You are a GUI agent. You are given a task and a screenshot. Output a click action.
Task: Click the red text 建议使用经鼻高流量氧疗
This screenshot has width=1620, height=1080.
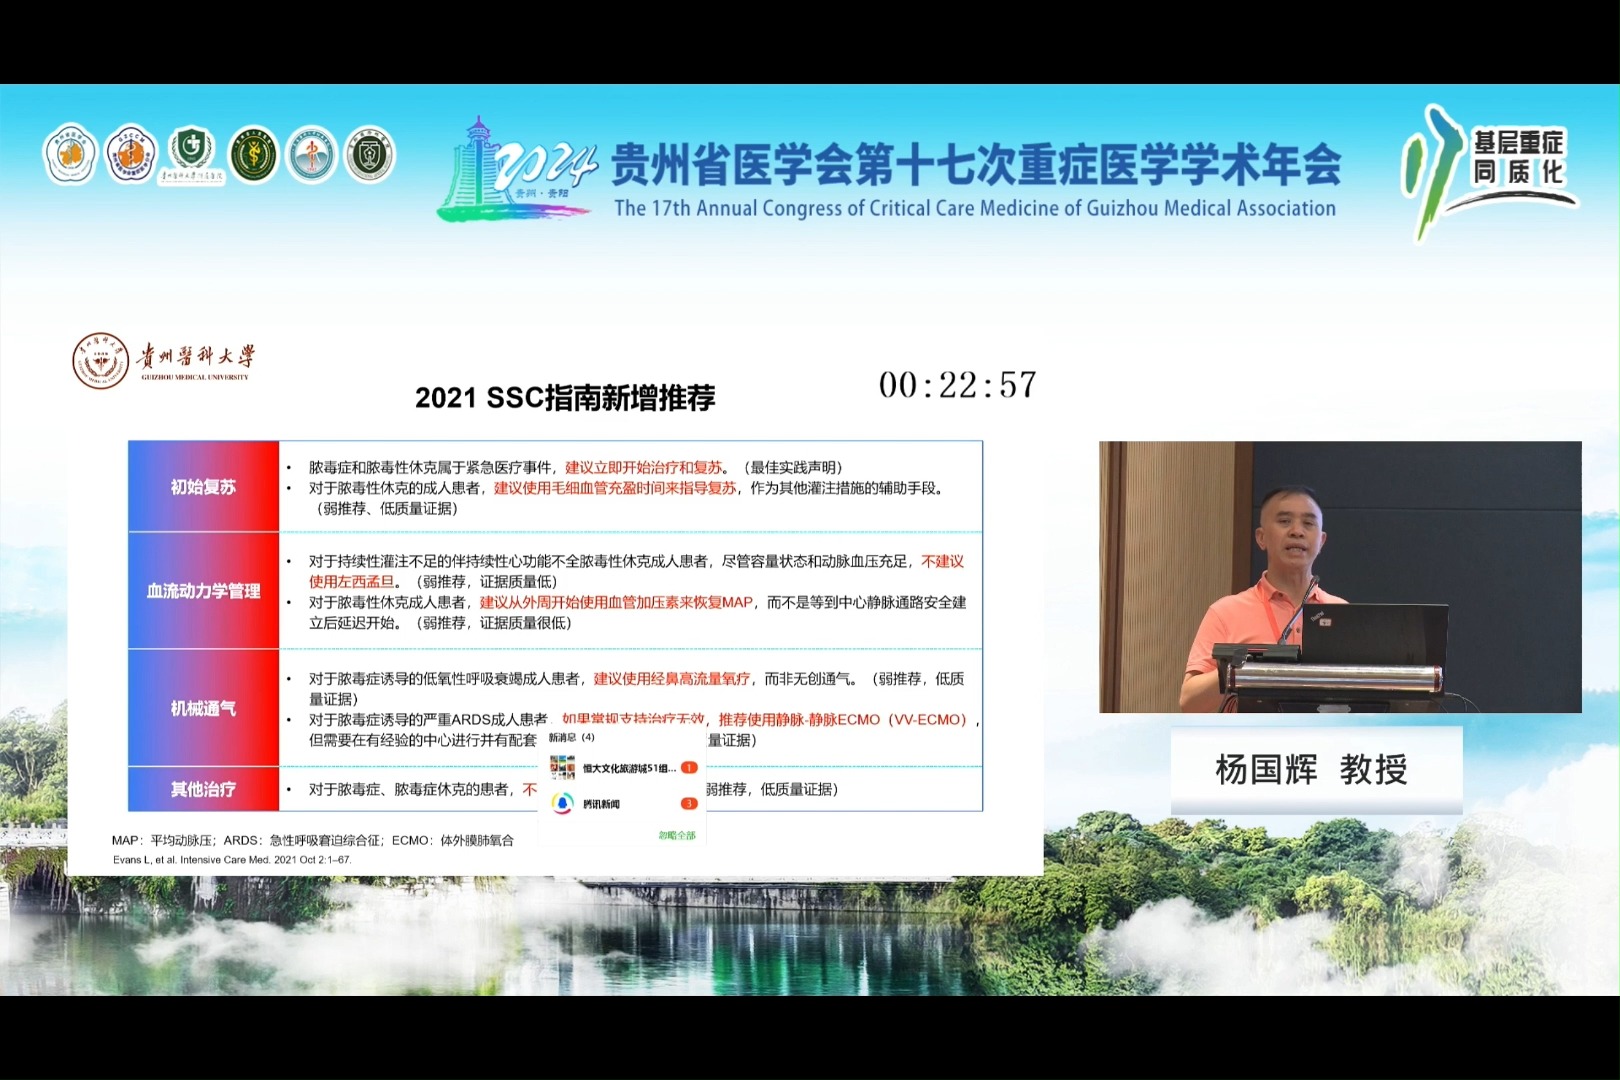tap(672, 678)
